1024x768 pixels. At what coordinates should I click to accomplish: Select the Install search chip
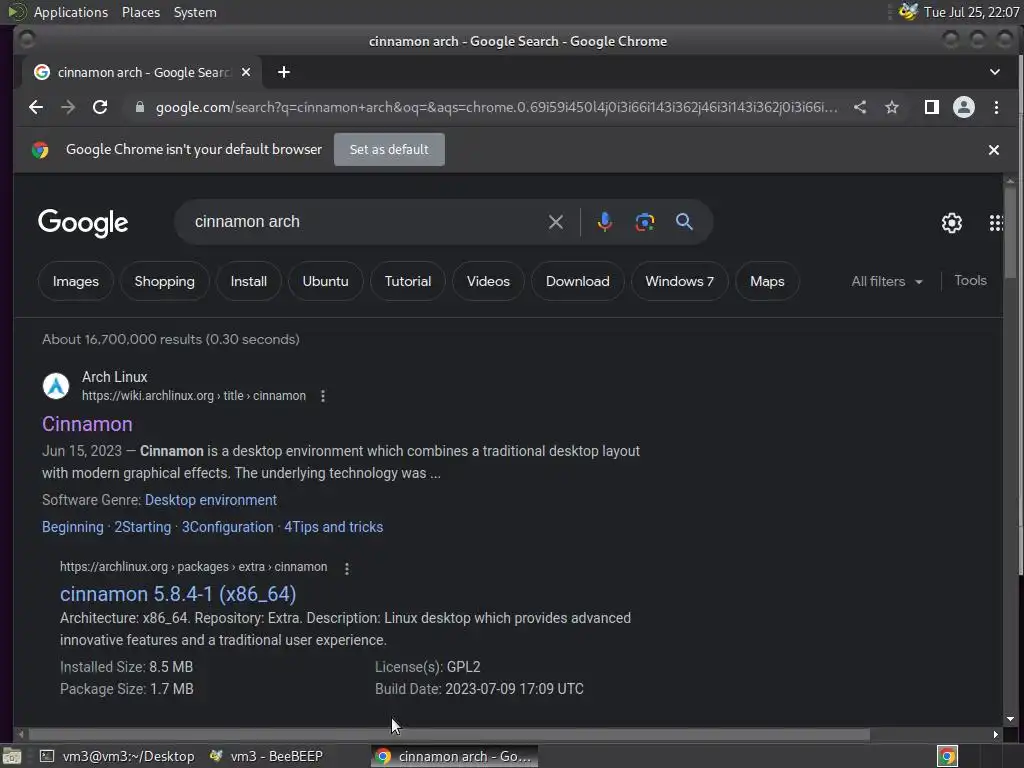click(x=249, y=281)
